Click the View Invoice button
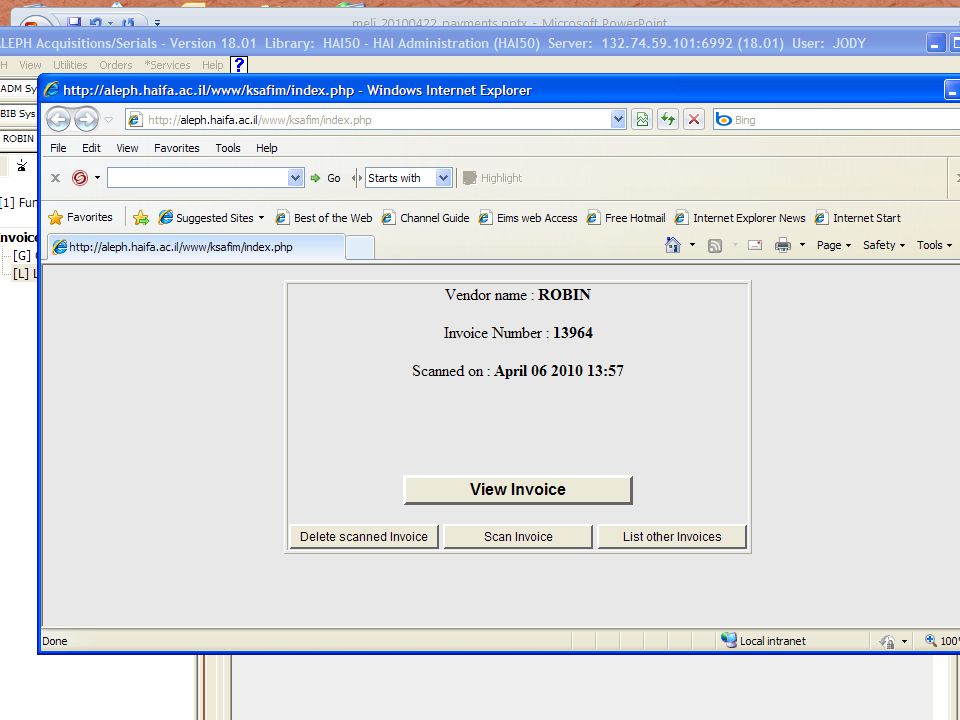Screen dimensions: 960x720 pyautogui.click(x=518, y=490)
